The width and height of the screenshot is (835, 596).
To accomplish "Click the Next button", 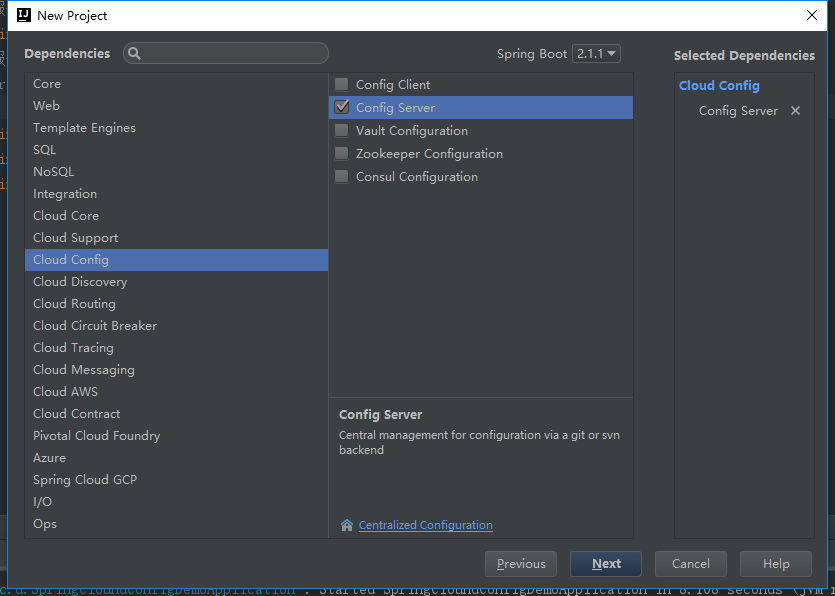I will (x=606, y=564).
